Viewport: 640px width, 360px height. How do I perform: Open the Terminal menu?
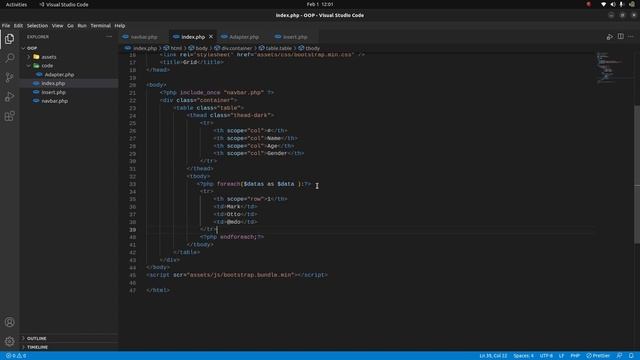[100, 26]
